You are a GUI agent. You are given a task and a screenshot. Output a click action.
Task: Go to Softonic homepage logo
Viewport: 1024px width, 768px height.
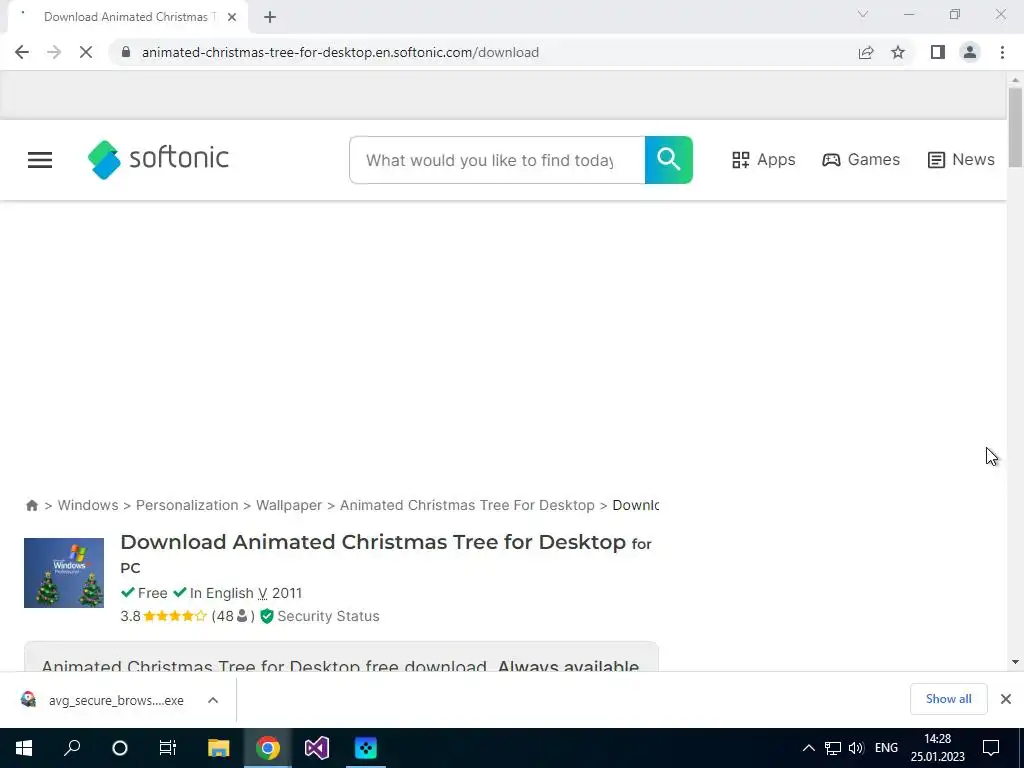click(158, 159)
